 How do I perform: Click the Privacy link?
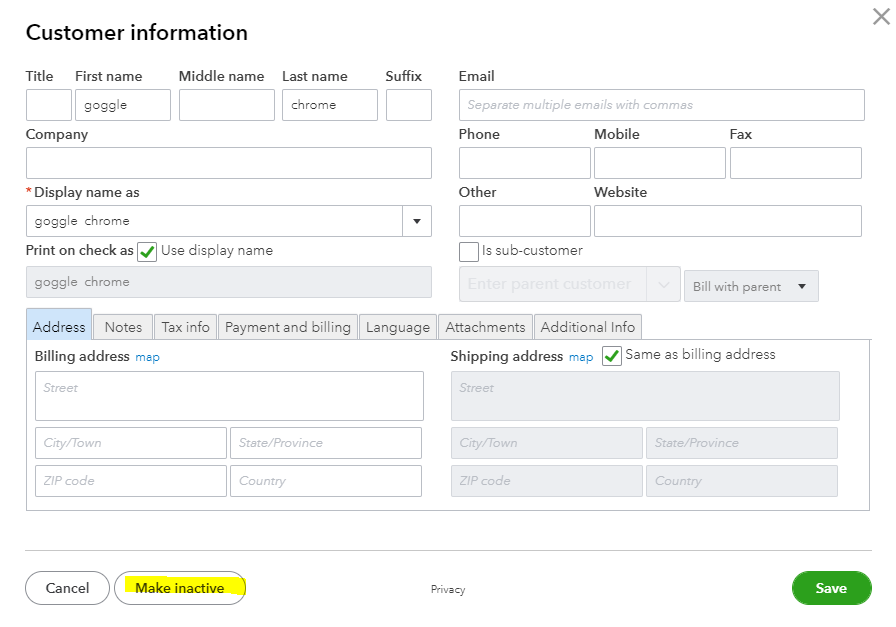[x=448, y=589]
